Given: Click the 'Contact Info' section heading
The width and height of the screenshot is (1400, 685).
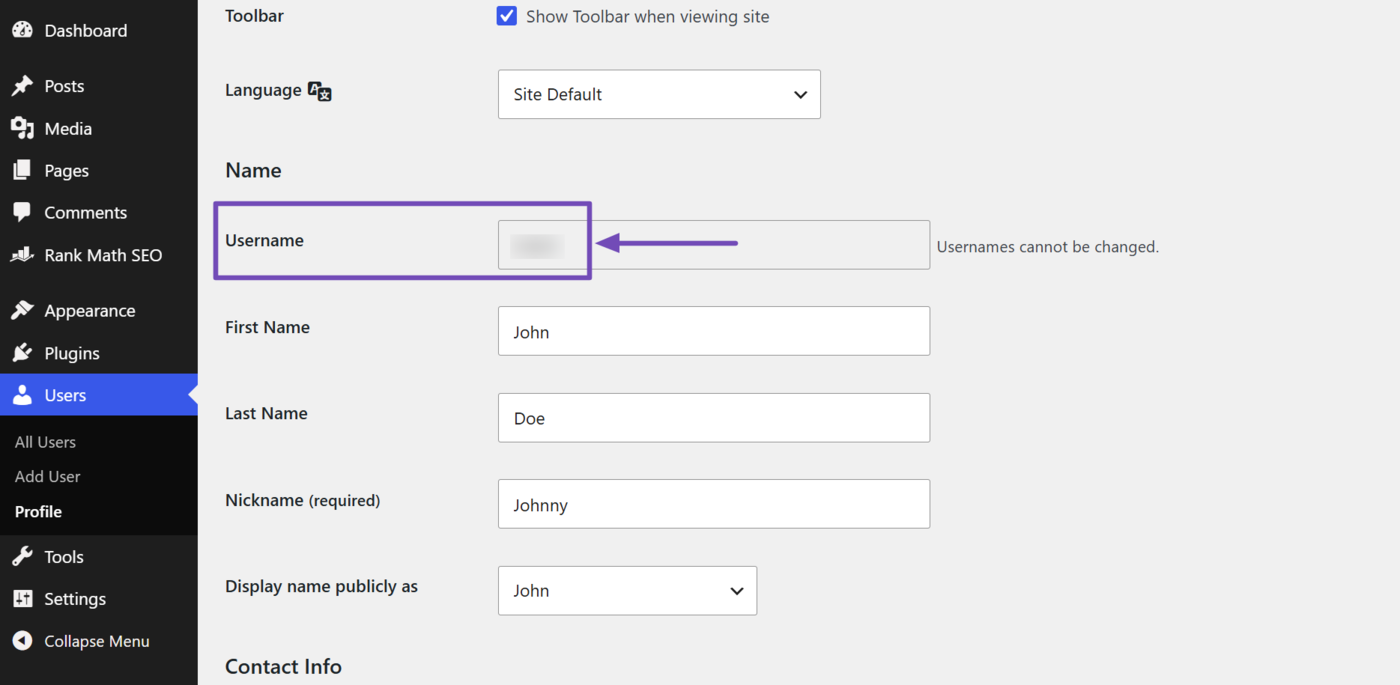Looking at the screenshot, I should tap(283, 666).
